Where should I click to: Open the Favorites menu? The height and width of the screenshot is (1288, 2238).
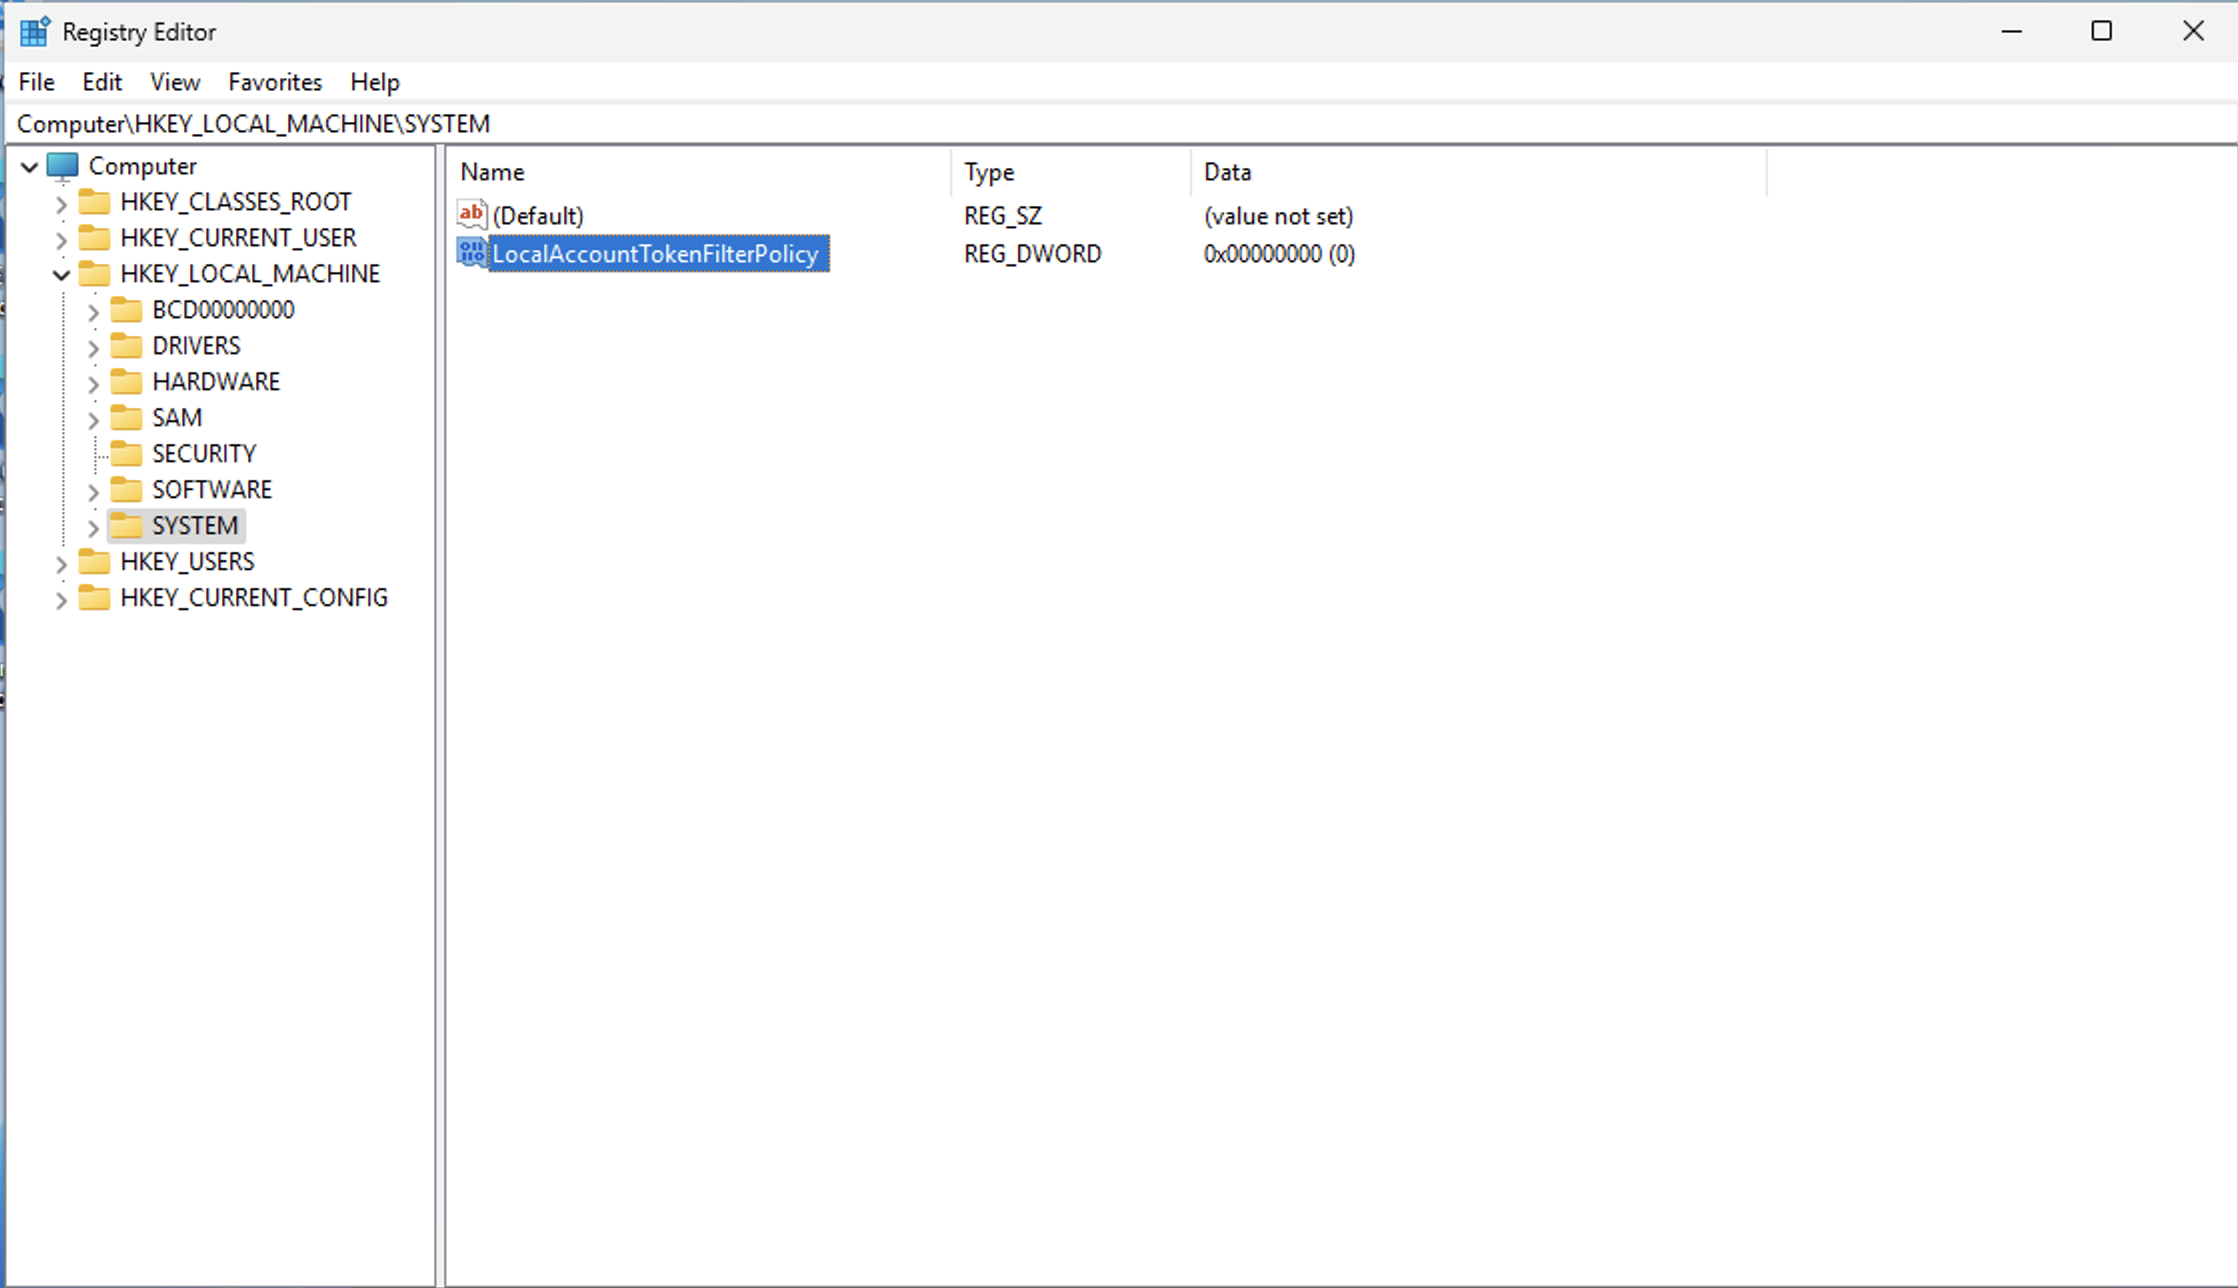click(275, 82)
